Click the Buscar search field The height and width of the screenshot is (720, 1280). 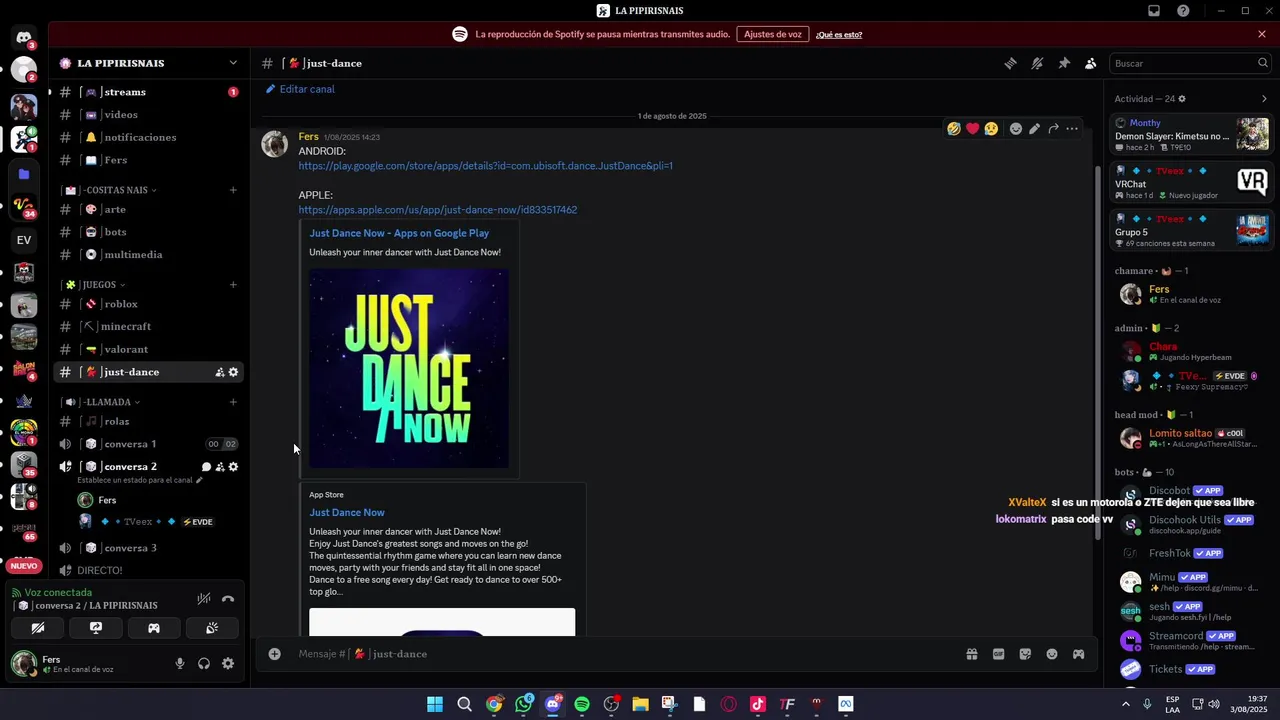coord(1191,63)
